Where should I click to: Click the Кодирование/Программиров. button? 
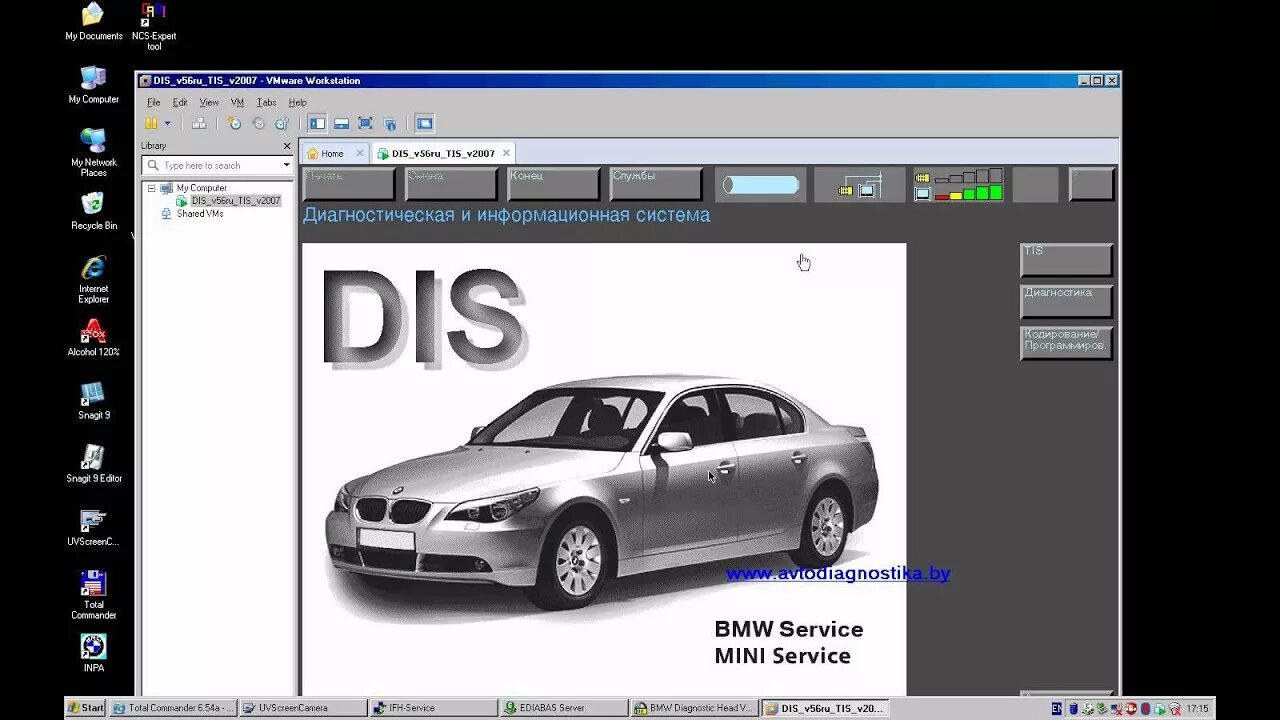(1066, 343)
